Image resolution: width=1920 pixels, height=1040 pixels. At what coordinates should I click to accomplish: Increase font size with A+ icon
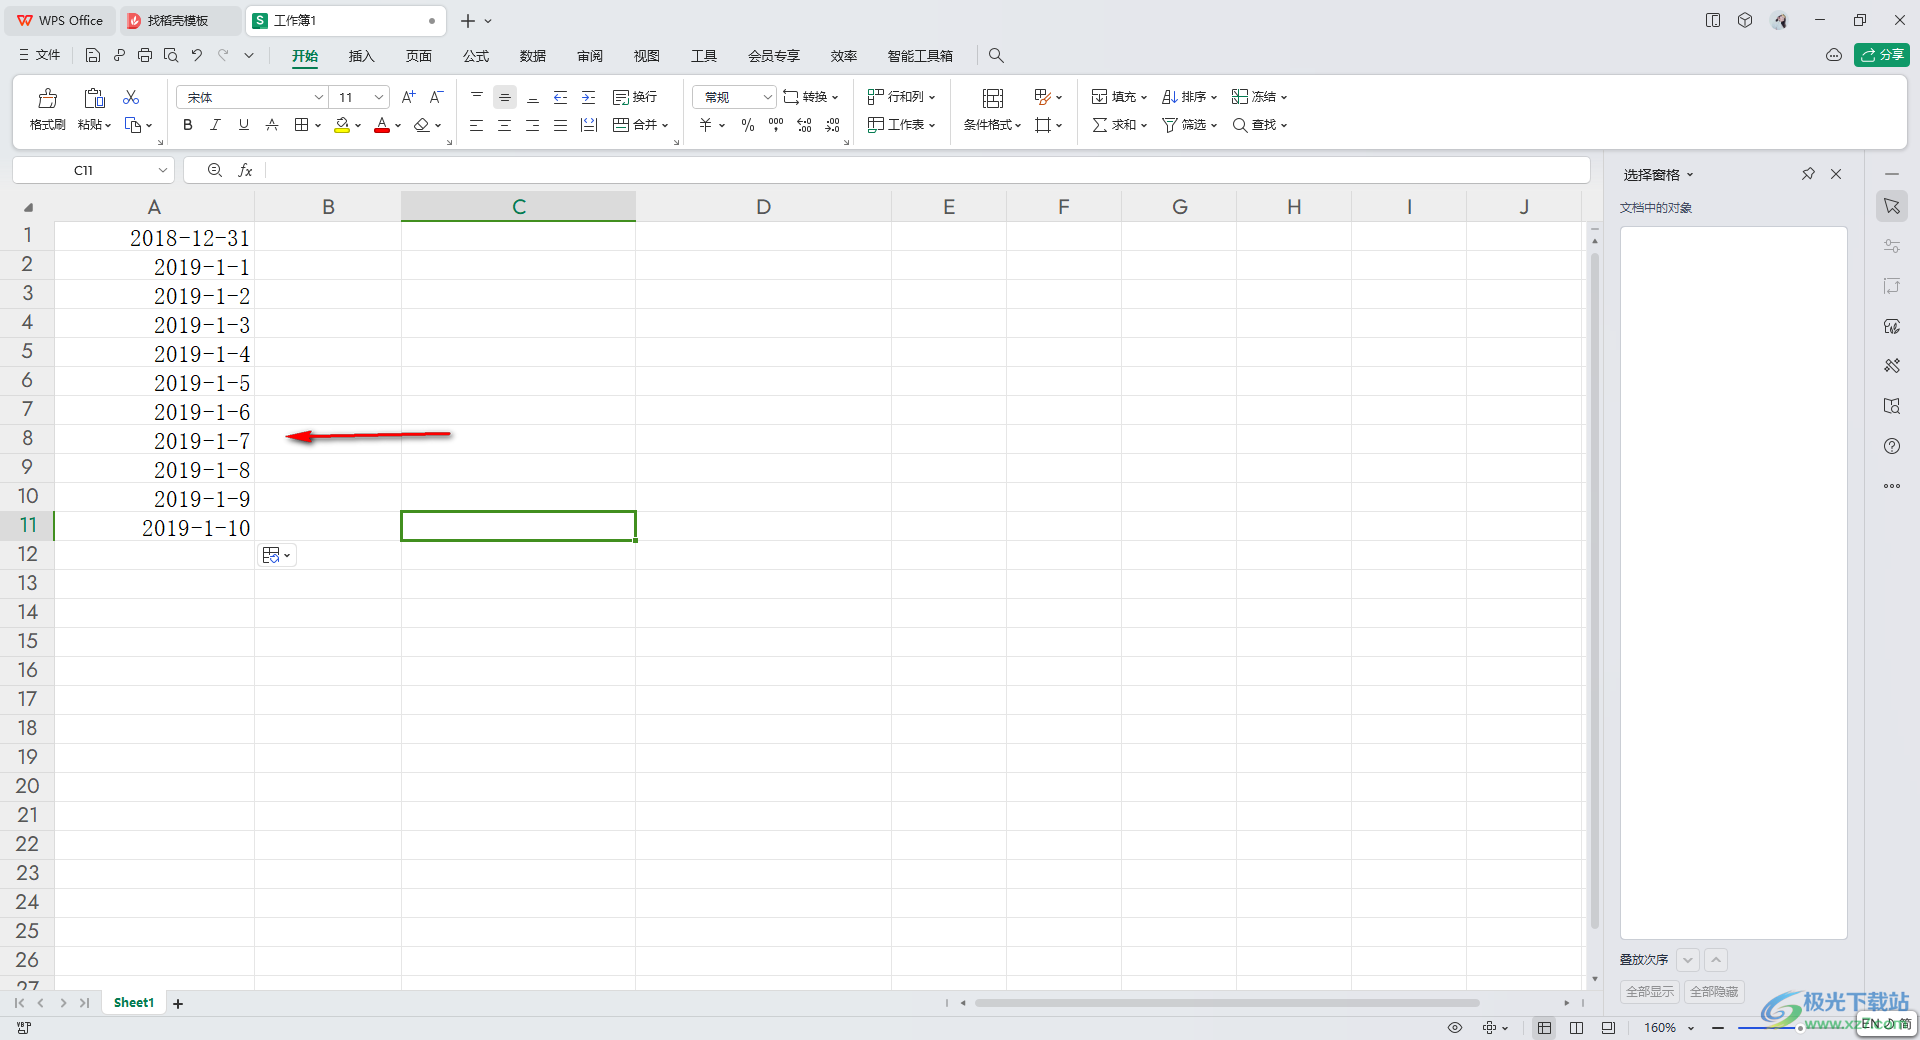[x=408, y=97]
